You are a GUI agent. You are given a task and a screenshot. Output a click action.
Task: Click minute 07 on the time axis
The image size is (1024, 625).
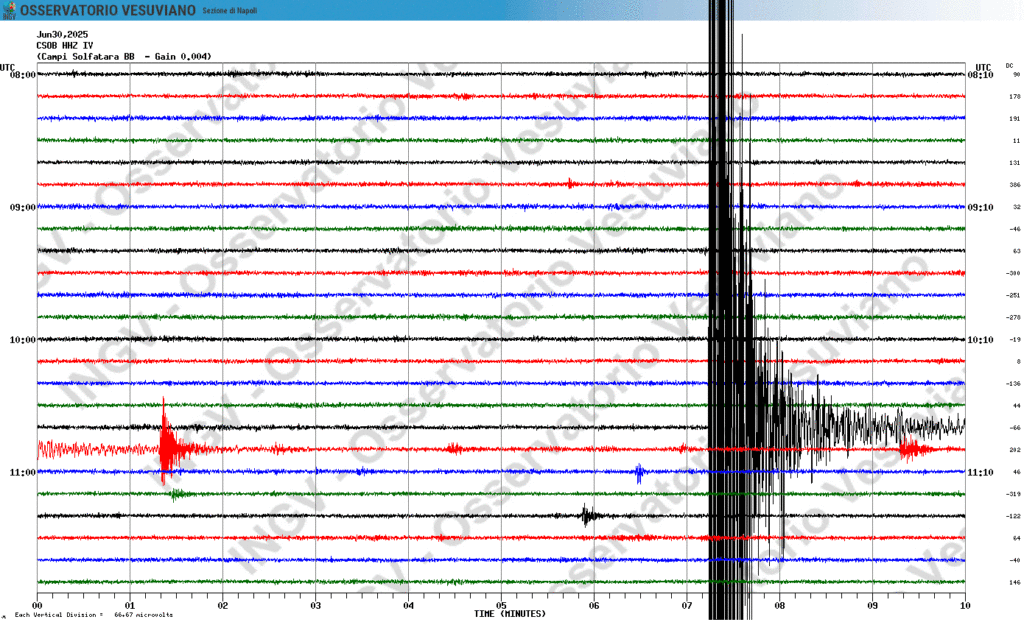(686, 606)
